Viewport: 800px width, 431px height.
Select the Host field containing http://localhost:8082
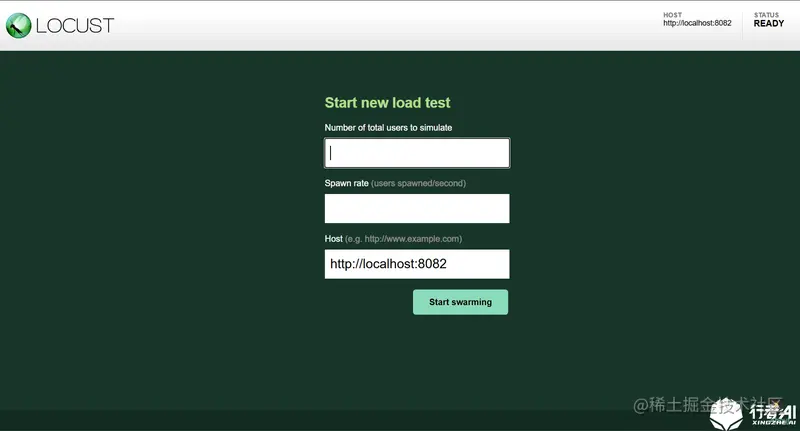click(x=417, y=264)
